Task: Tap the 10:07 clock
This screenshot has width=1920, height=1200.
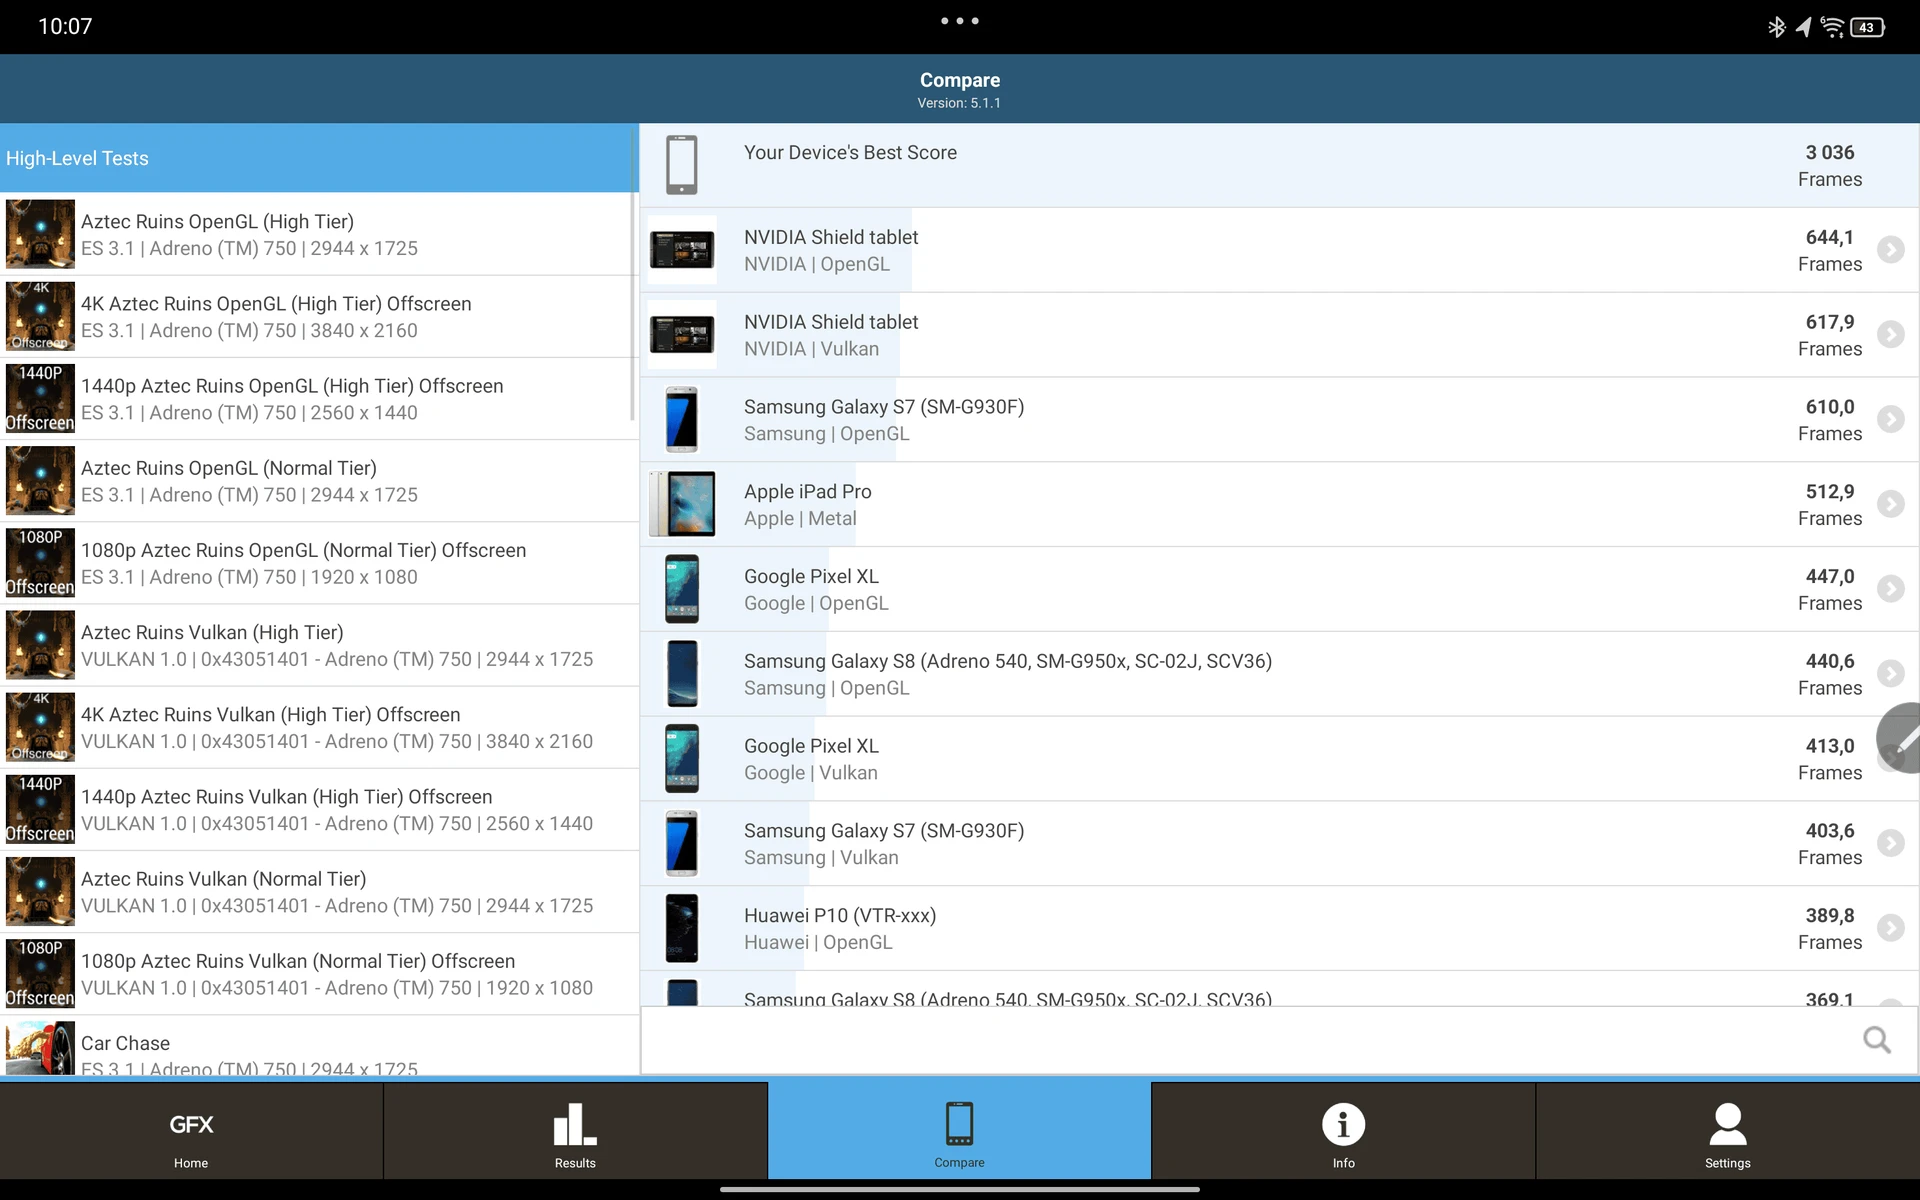Action: (65, 27)
